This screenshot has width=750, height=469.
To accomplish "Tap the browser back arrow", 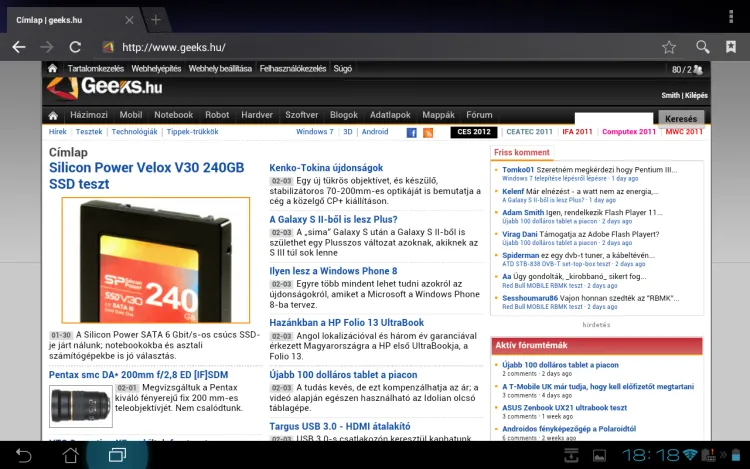I will 18,47.
